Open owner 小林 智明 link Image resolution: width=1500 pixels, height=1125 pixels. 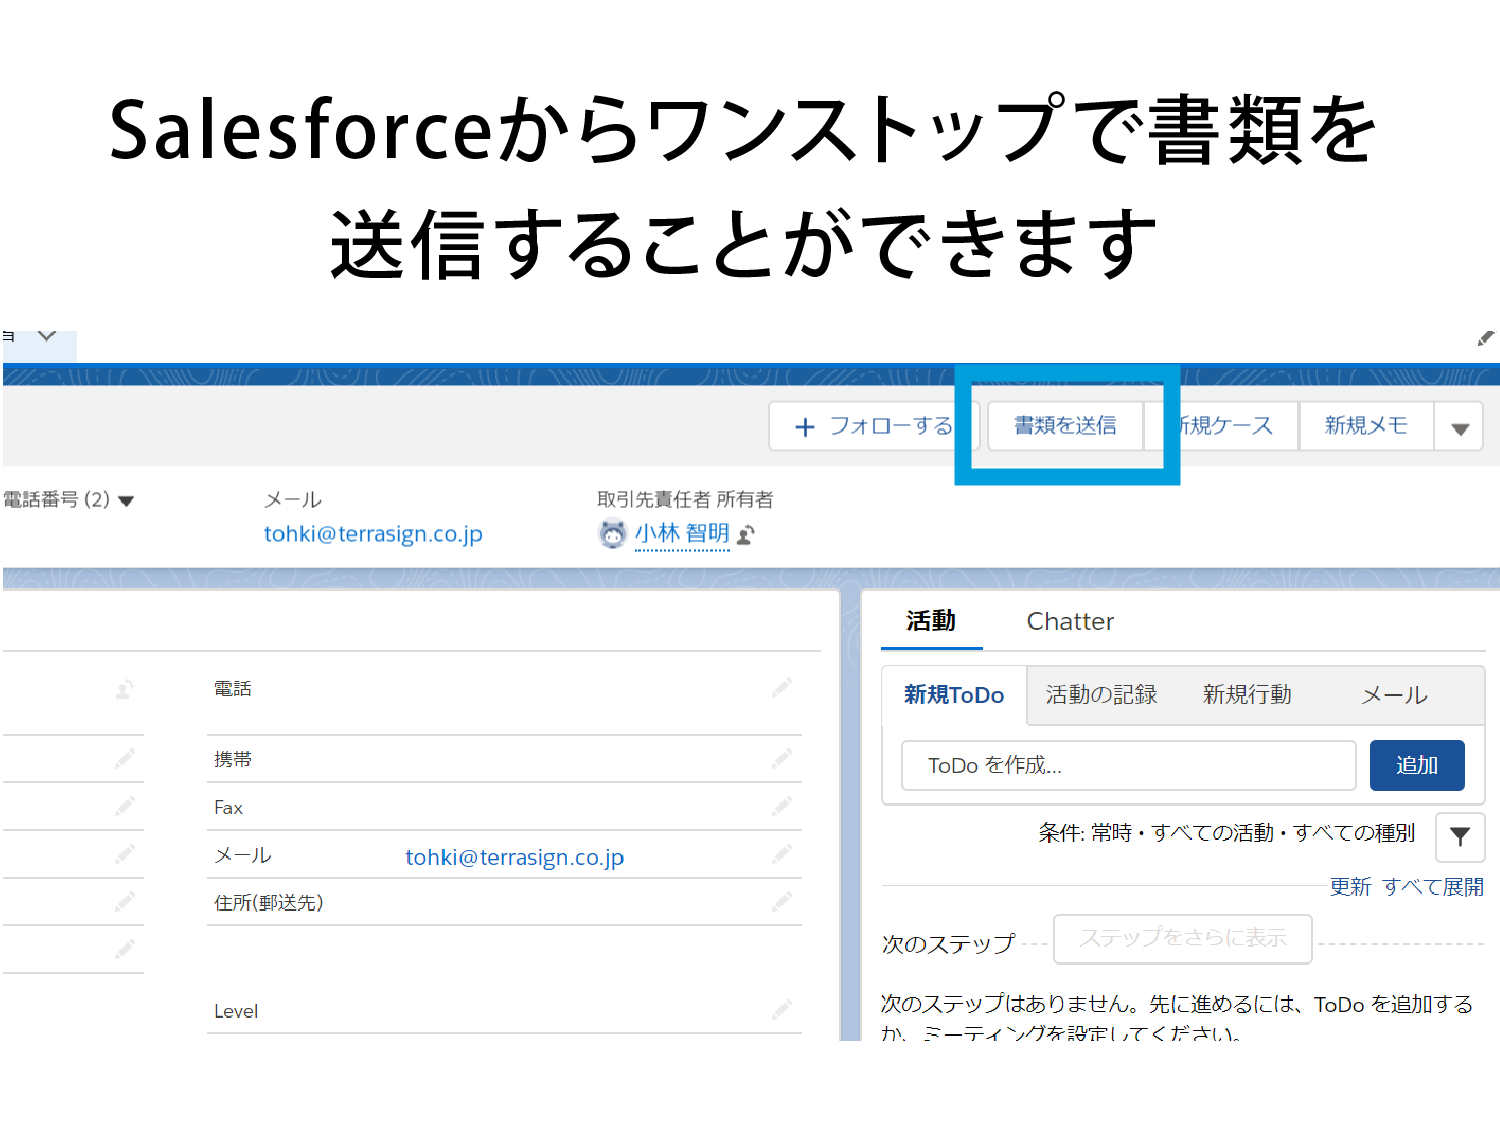coord(682,534)
